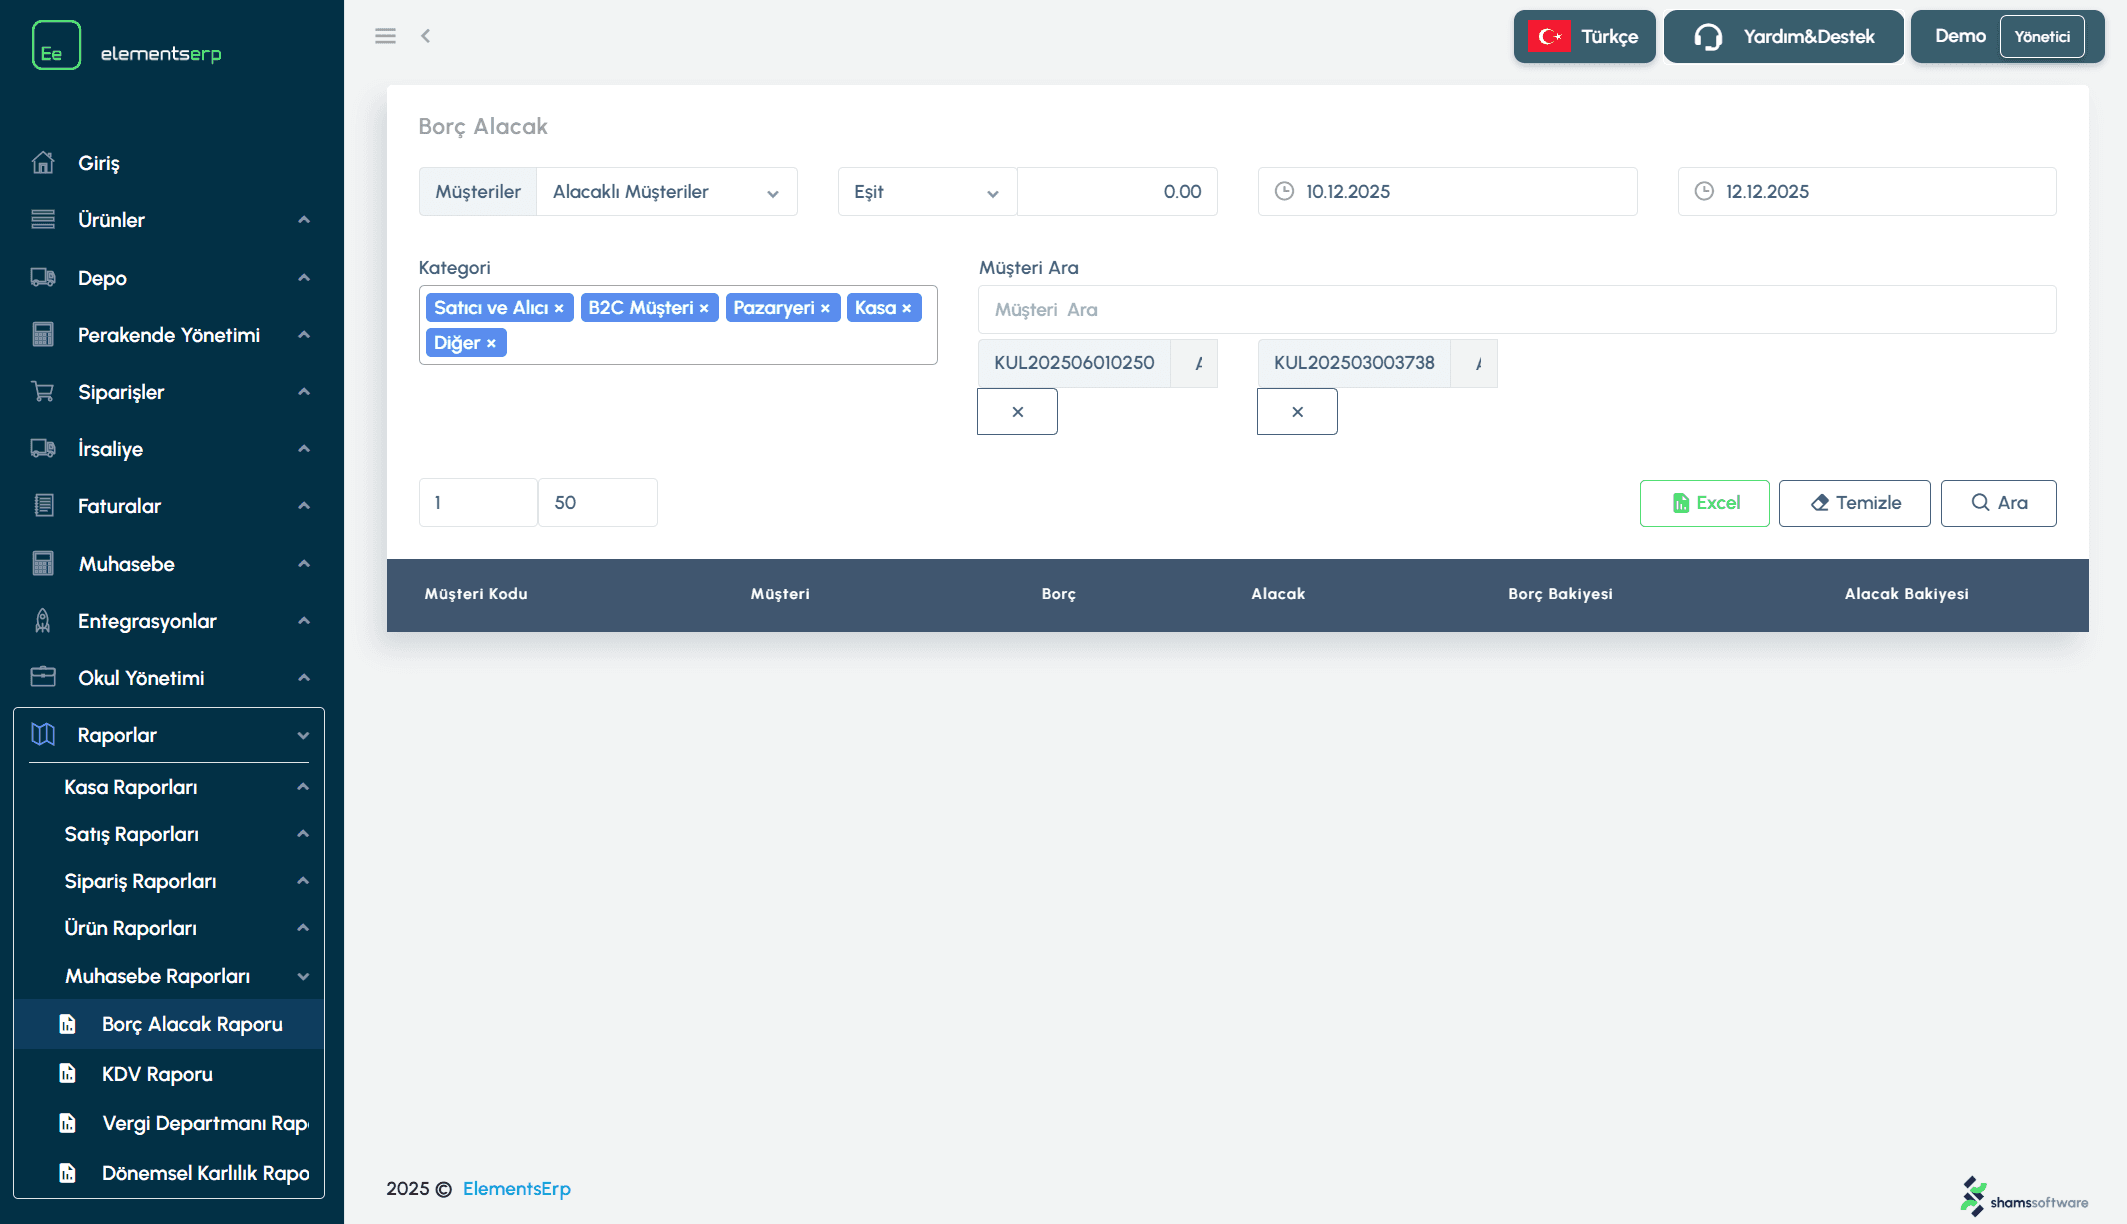Click the Yardım&Destek headset icon
The image size is (2127, 1224).
[x=1708, y=37]
